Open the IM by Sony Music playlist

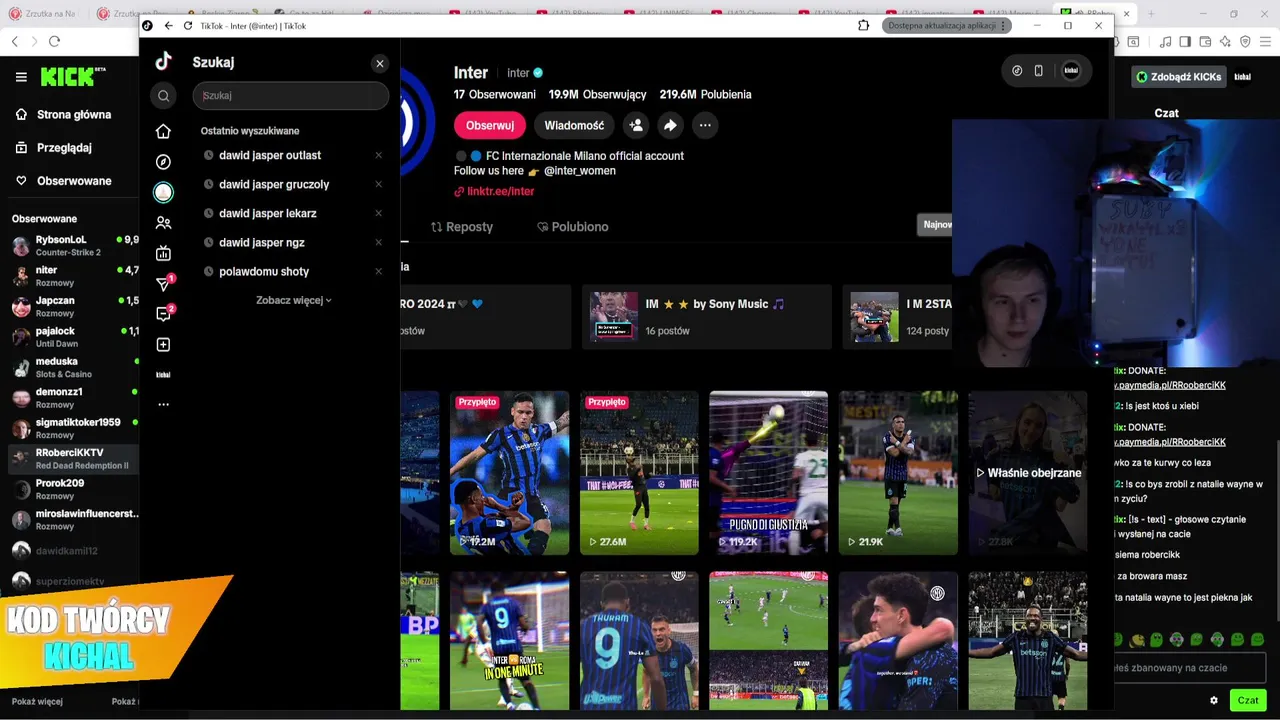[707, 317]
